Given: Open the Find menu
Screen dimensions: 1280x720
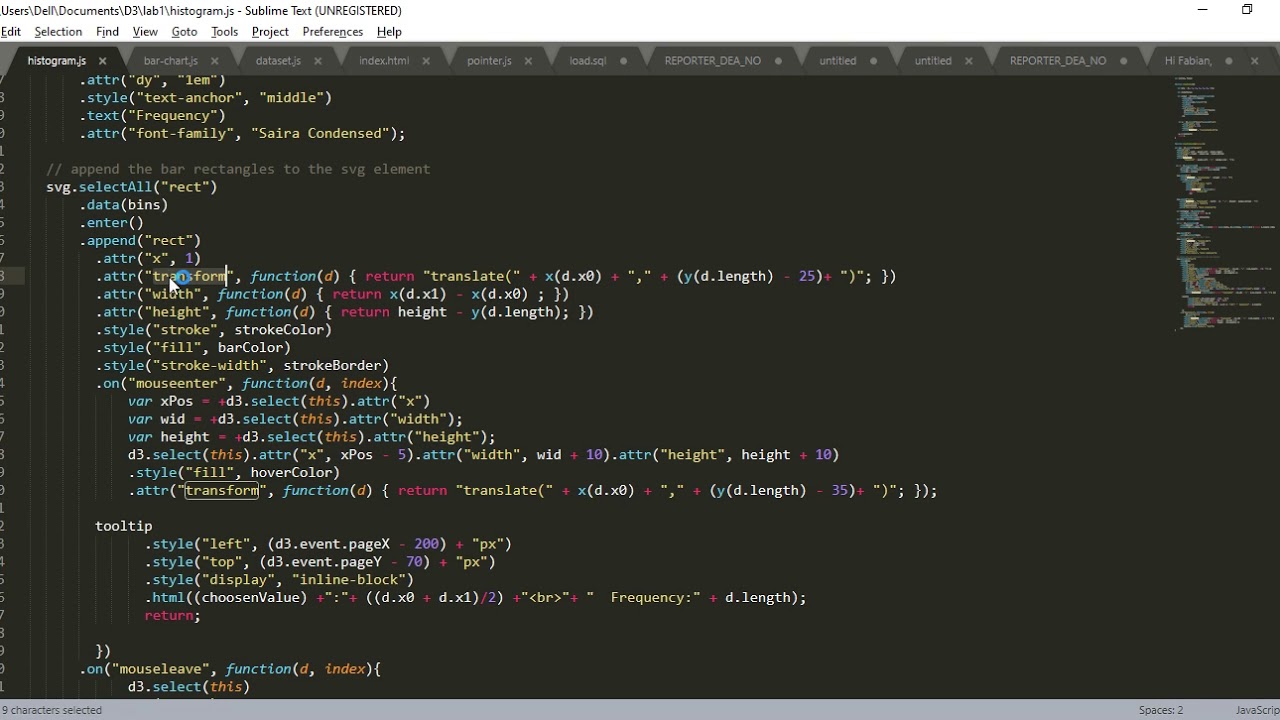Looking at the screenshot, I should pyautogui.click(x=107, y=32).
